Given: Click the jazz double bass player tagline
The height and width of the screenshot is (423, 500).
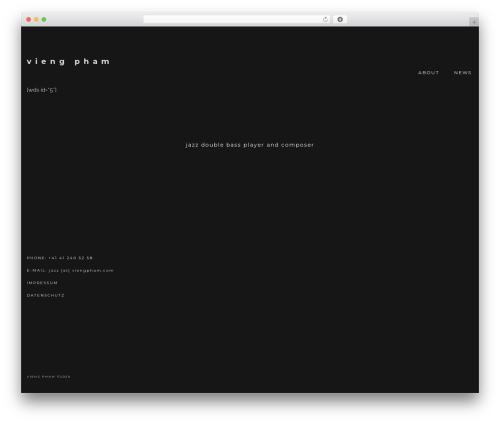Looking at the screenshot, I should pos(250,145).
